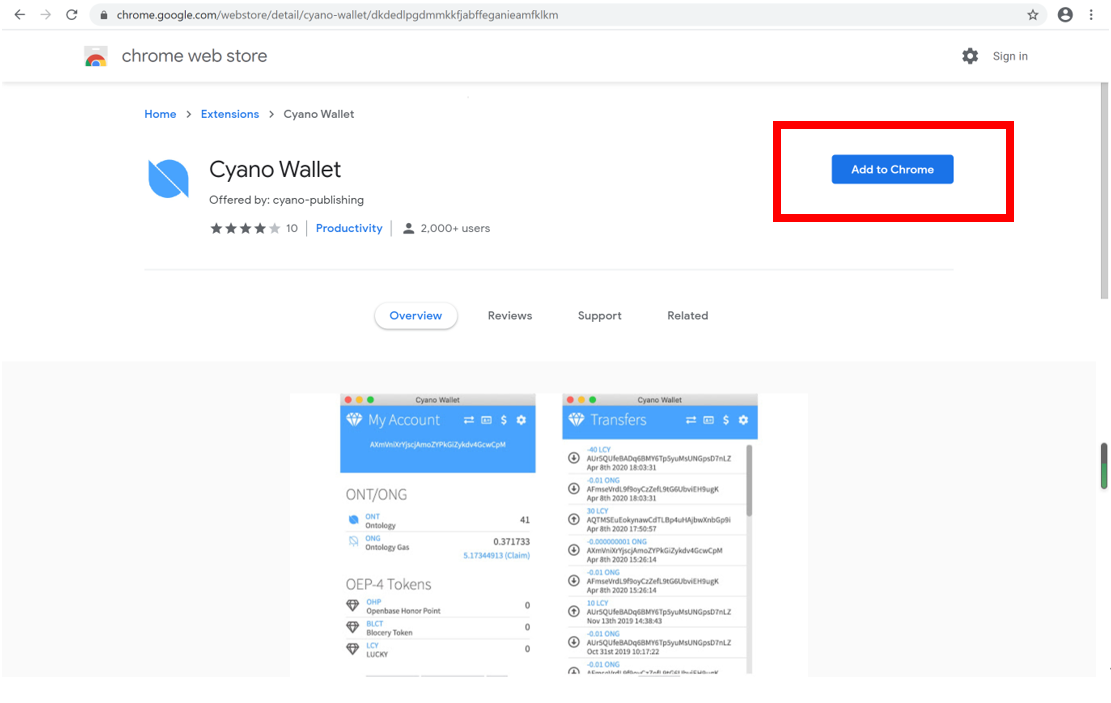This screenshot has width=1111, height=703.
Task: Go back using the browser back arrow
Action: (20, 14)
